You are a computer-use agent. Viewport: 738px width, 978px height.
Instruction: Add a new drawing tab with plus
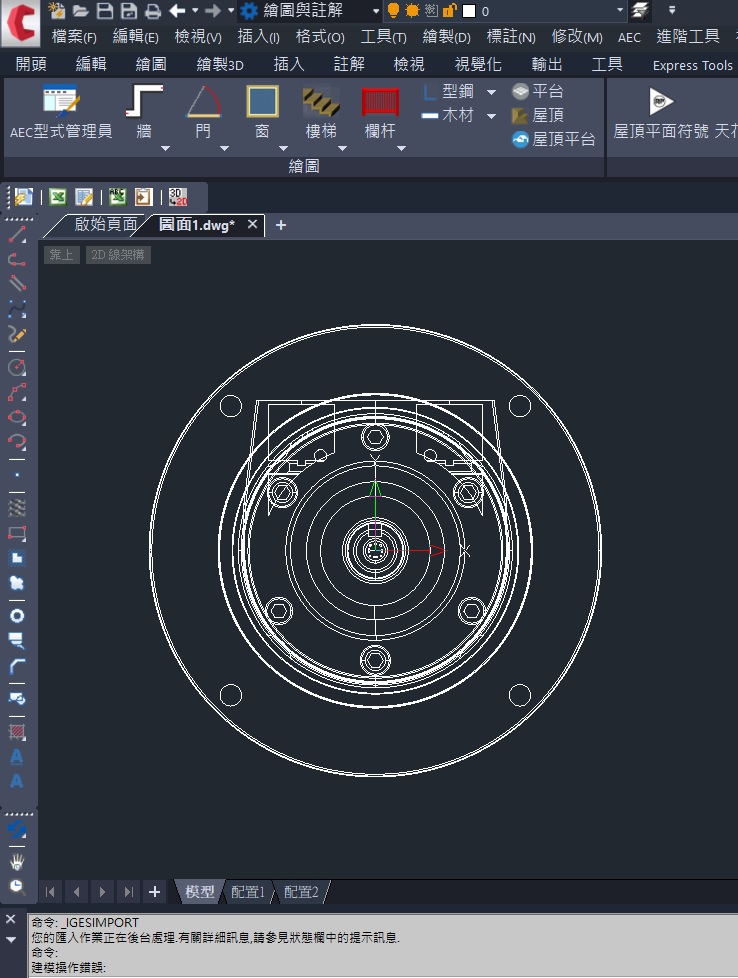[281, 225]
